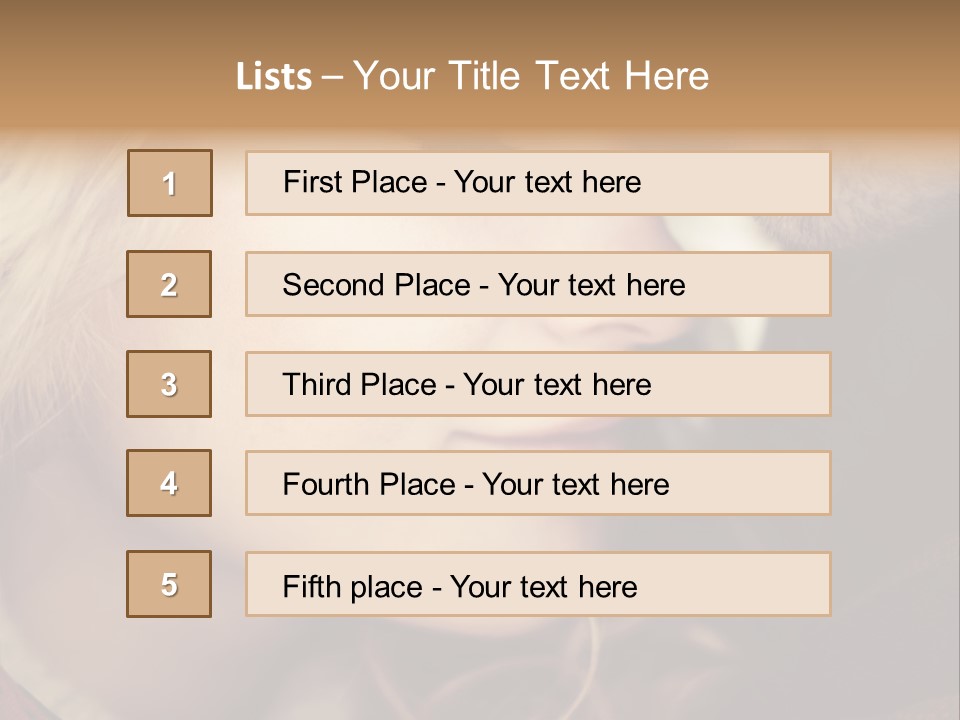Select the number 4 square
Viewport: 960px width, 720px height.
[x=169, y=483]
